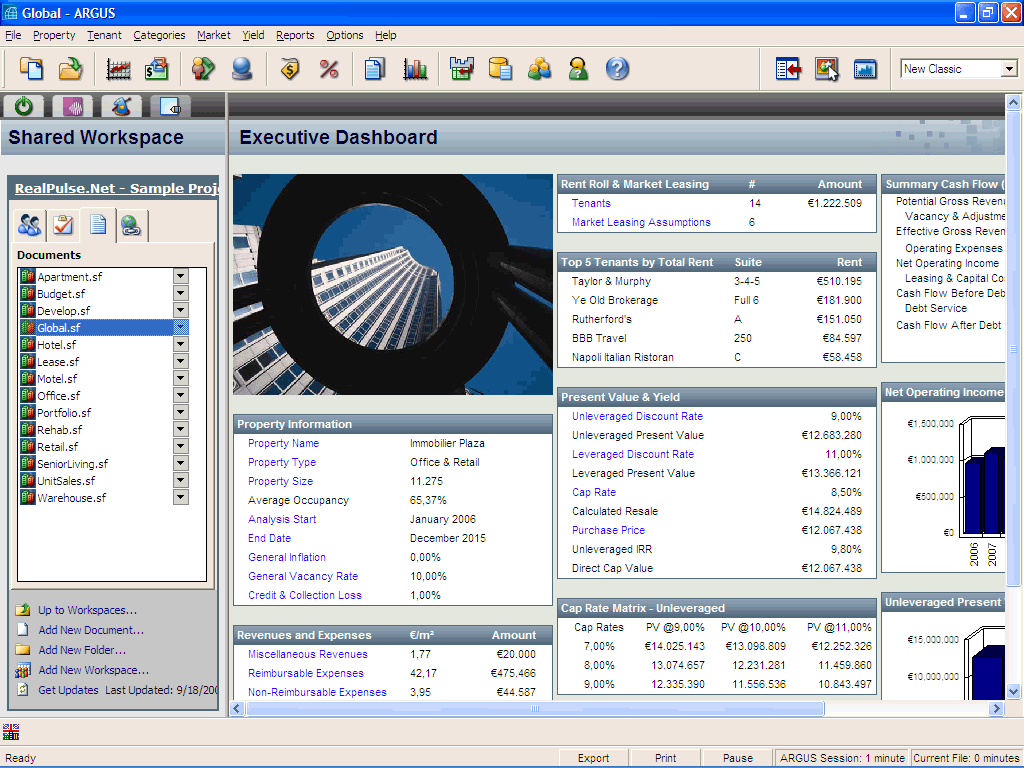Viewport: 1024px width, 768px height.
Task: Click the Up to Workspaces link
Action: (88, 610)
